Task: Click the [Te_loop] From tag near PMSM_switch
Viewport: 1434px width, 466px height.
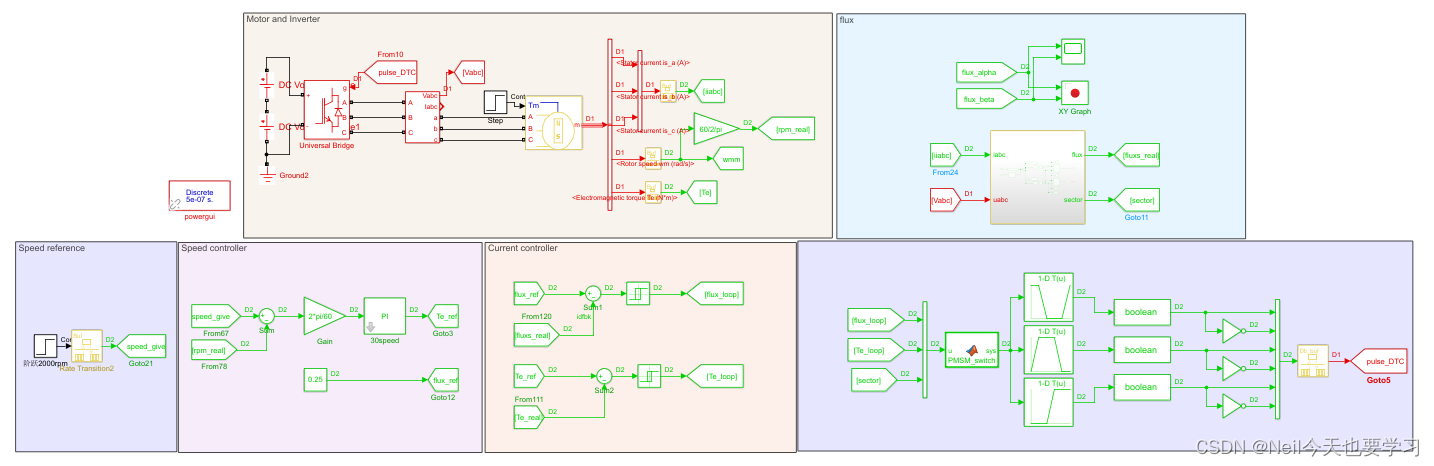Action: click(874, 351)
